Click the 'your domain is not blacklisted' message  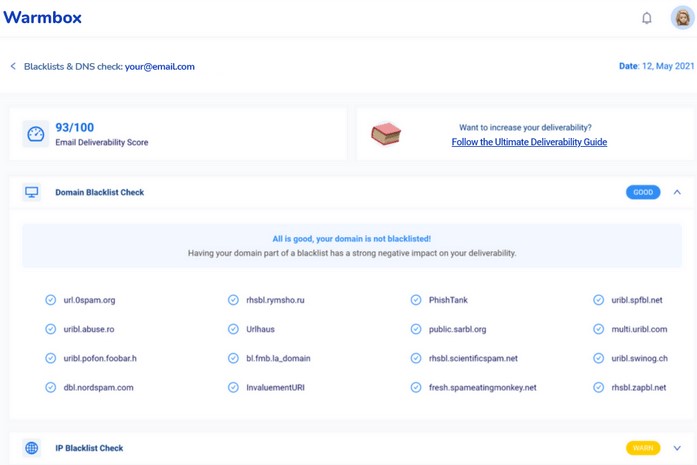[x=352, y=239]
